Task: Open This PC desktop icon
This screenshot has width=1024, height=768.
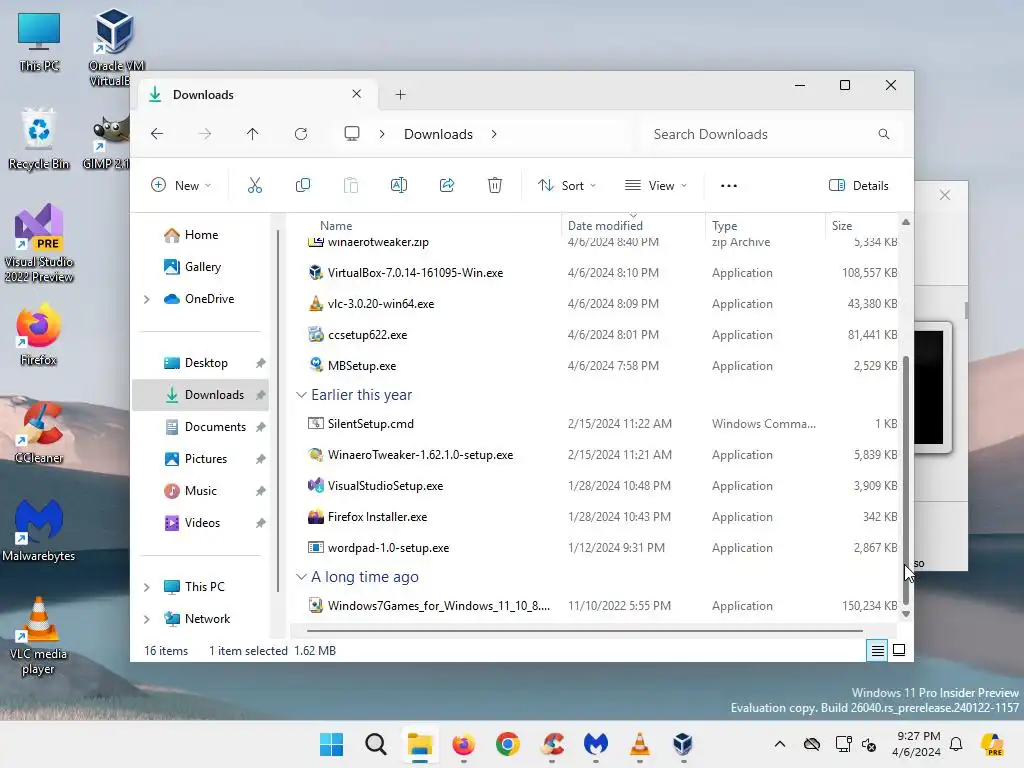Action: (x=39, y=41)
